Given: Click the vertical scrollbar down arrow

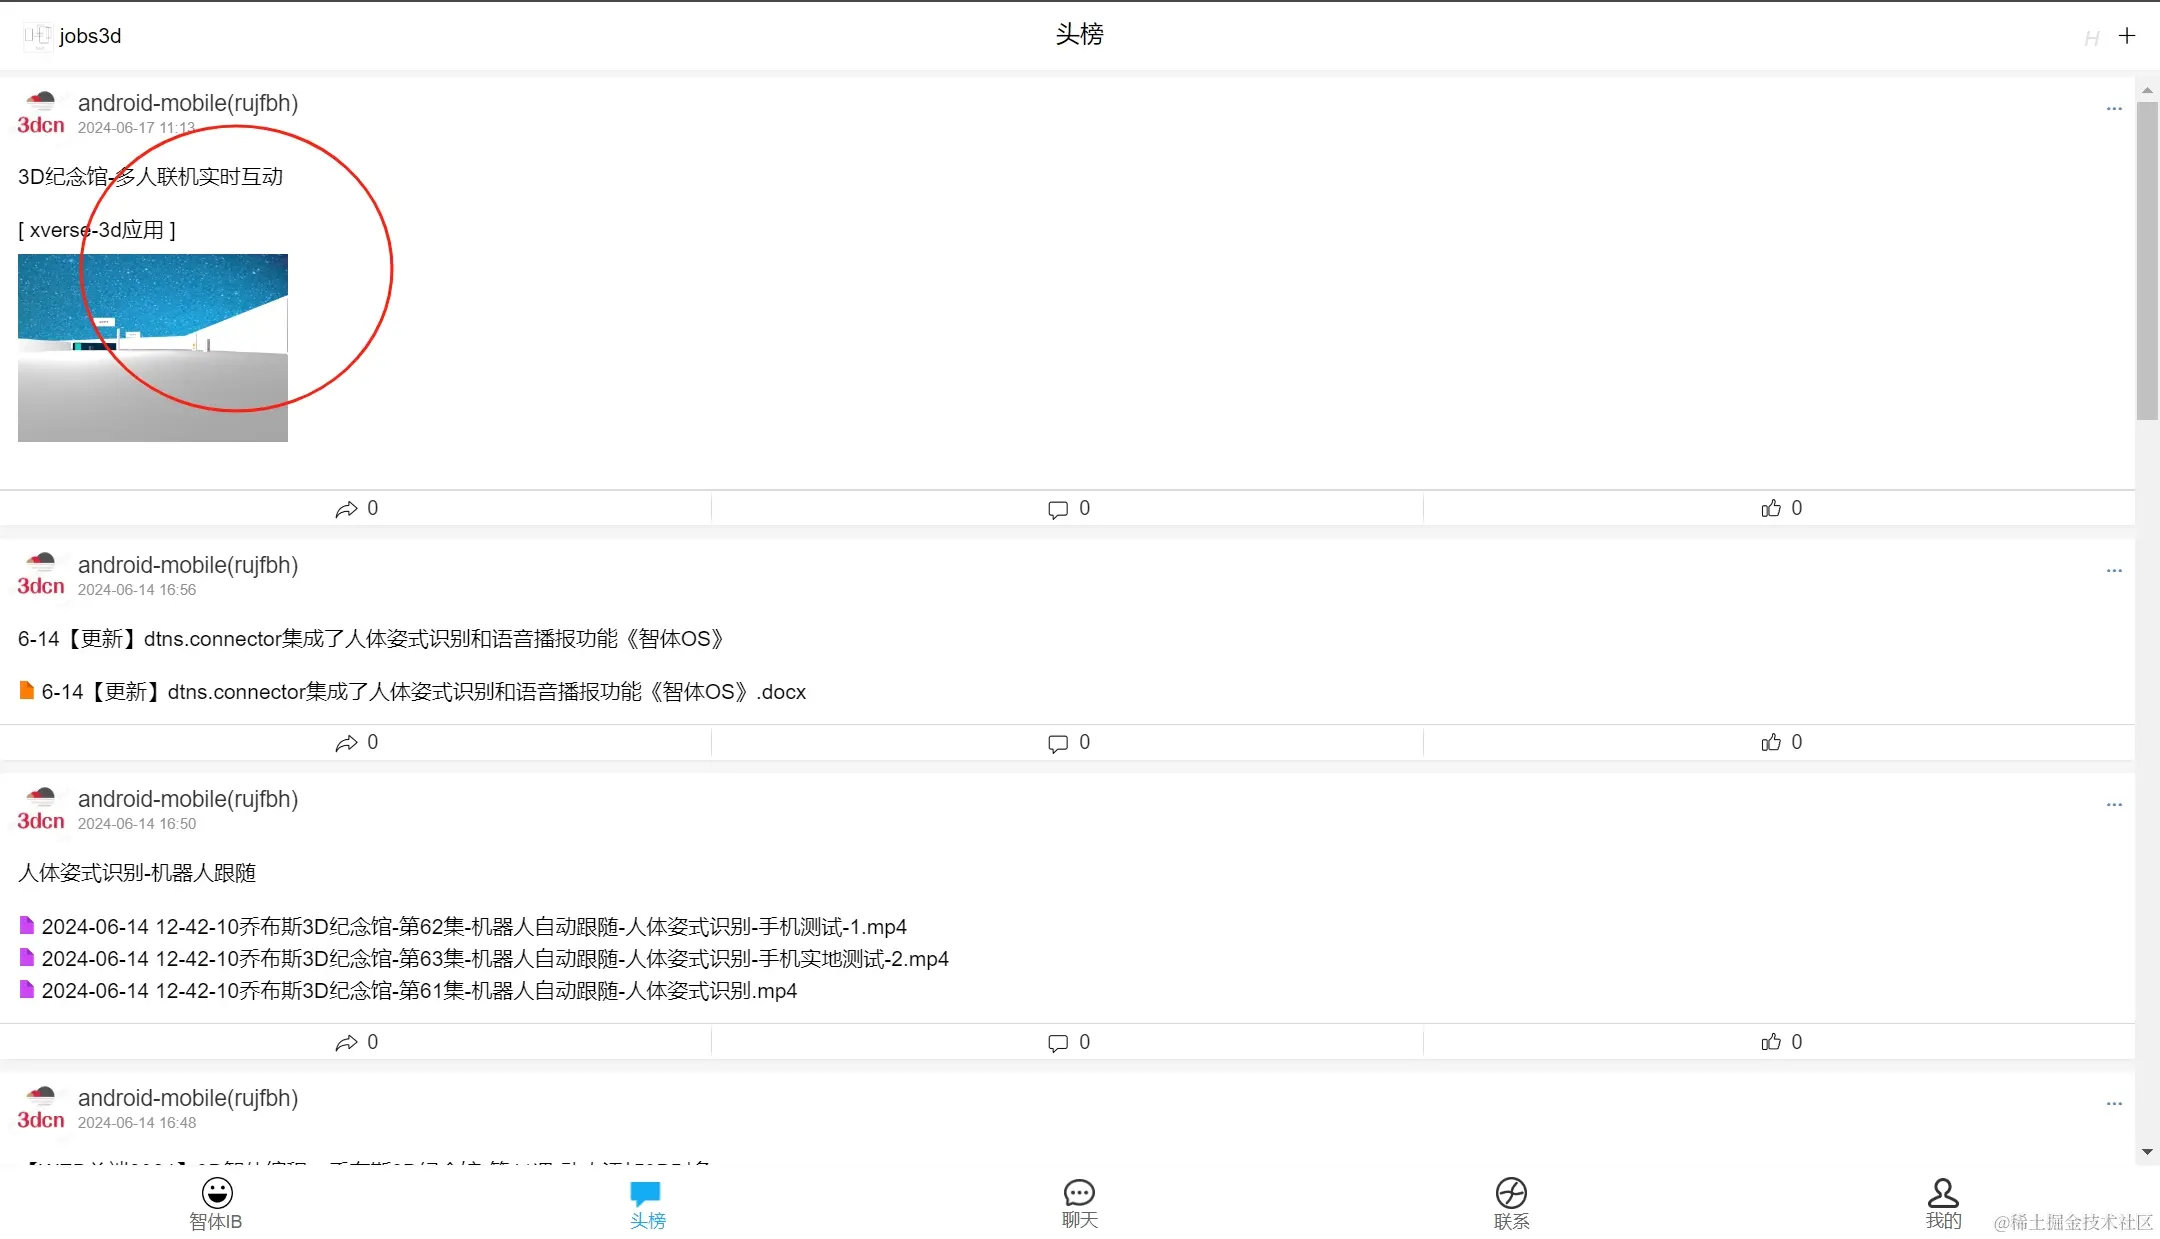Looking at the screenshot, I should pyautogui.click(x=2147, y=1152).
